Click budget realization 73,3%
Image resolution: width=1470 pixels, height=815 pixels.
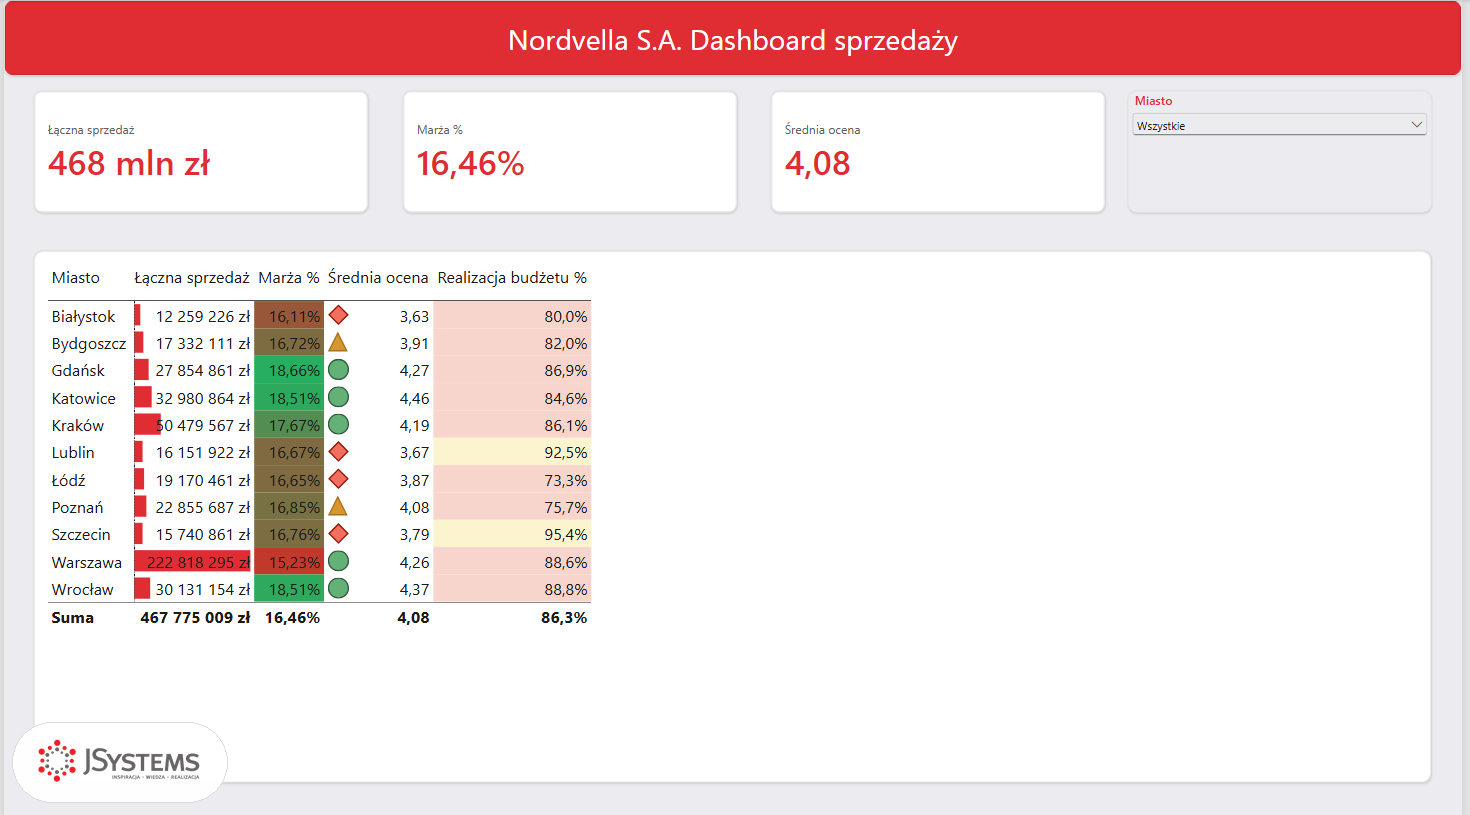coord(512,480)
